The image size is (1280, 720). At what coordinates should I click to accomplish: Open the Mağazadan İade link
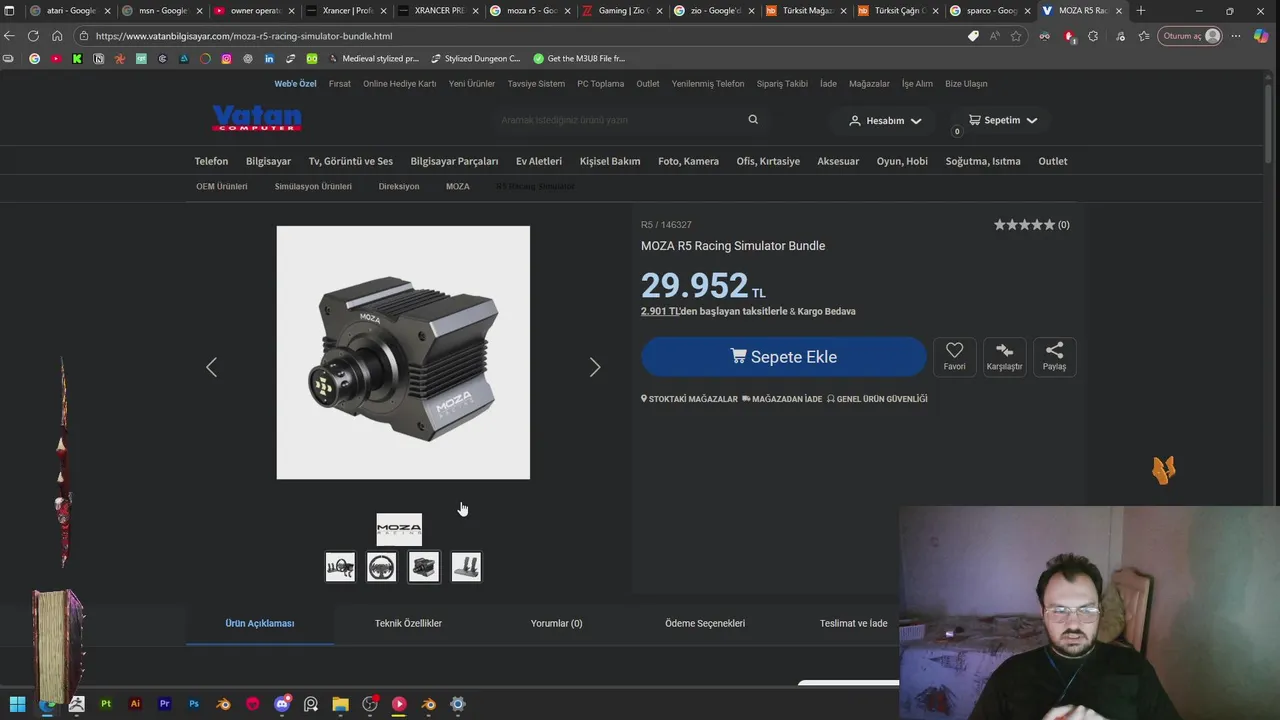[782, 399]
